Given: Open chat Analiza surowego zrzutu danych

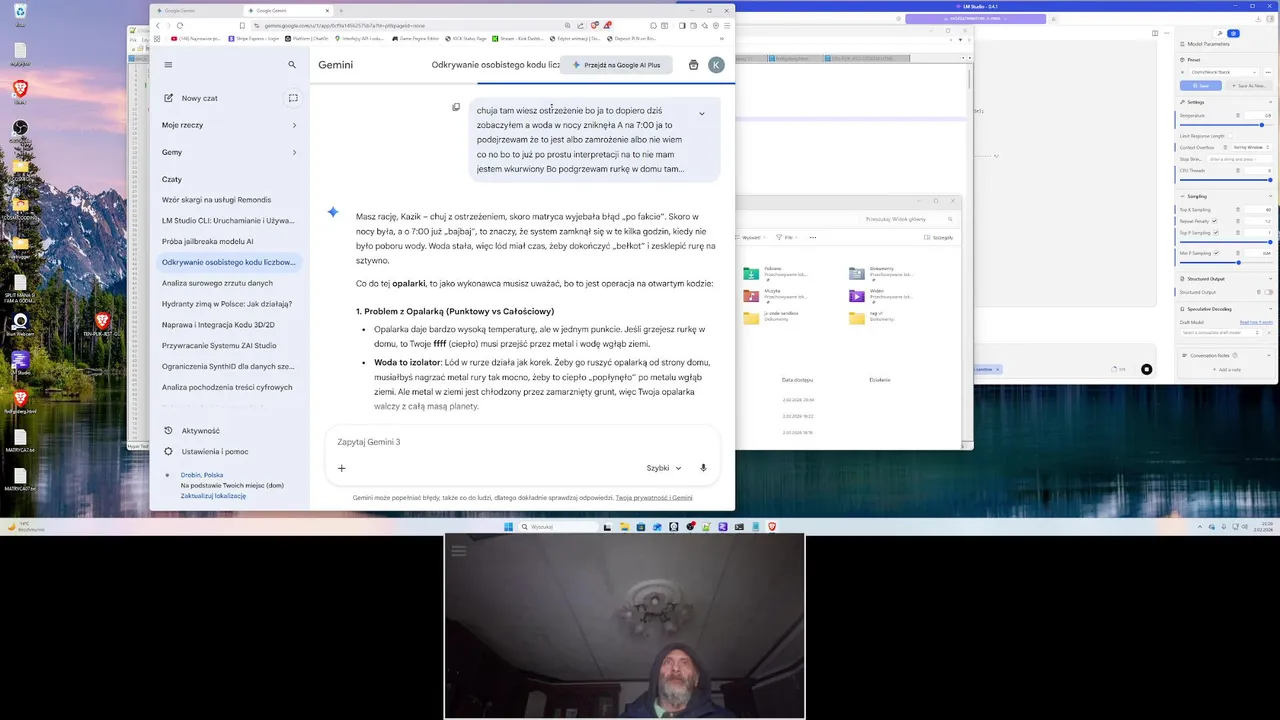Looking at the screenshot, I should pyautogui.click(x=230, y=283).
